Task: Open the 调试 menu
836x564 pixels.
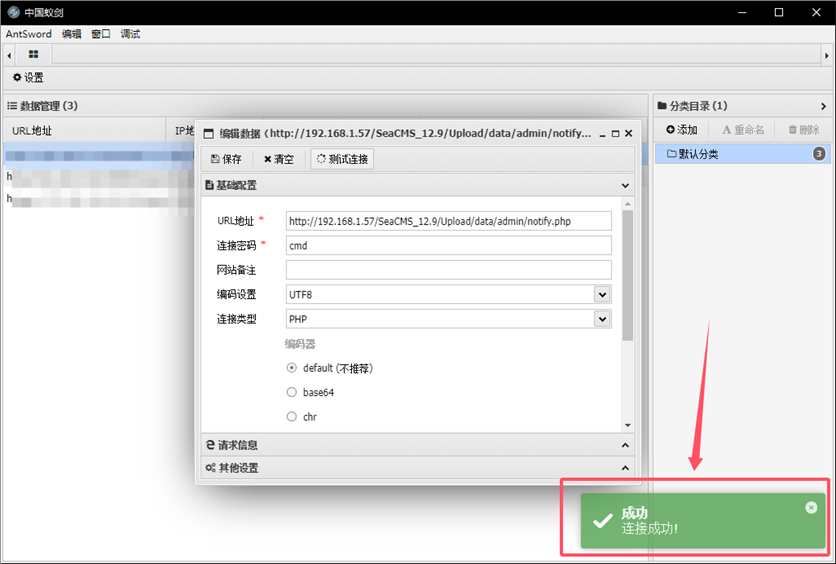Action: (130, 34)
